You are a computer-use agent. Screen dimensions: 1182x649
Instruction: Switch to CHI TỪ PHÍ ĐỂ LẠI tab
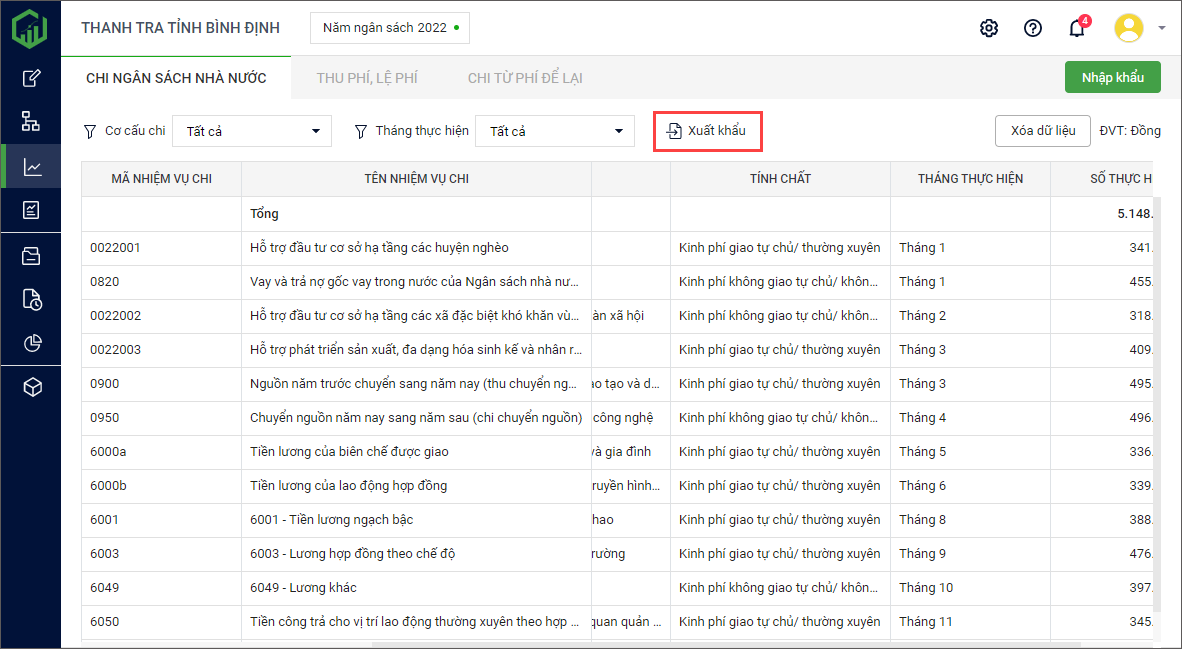click(525, 78)
